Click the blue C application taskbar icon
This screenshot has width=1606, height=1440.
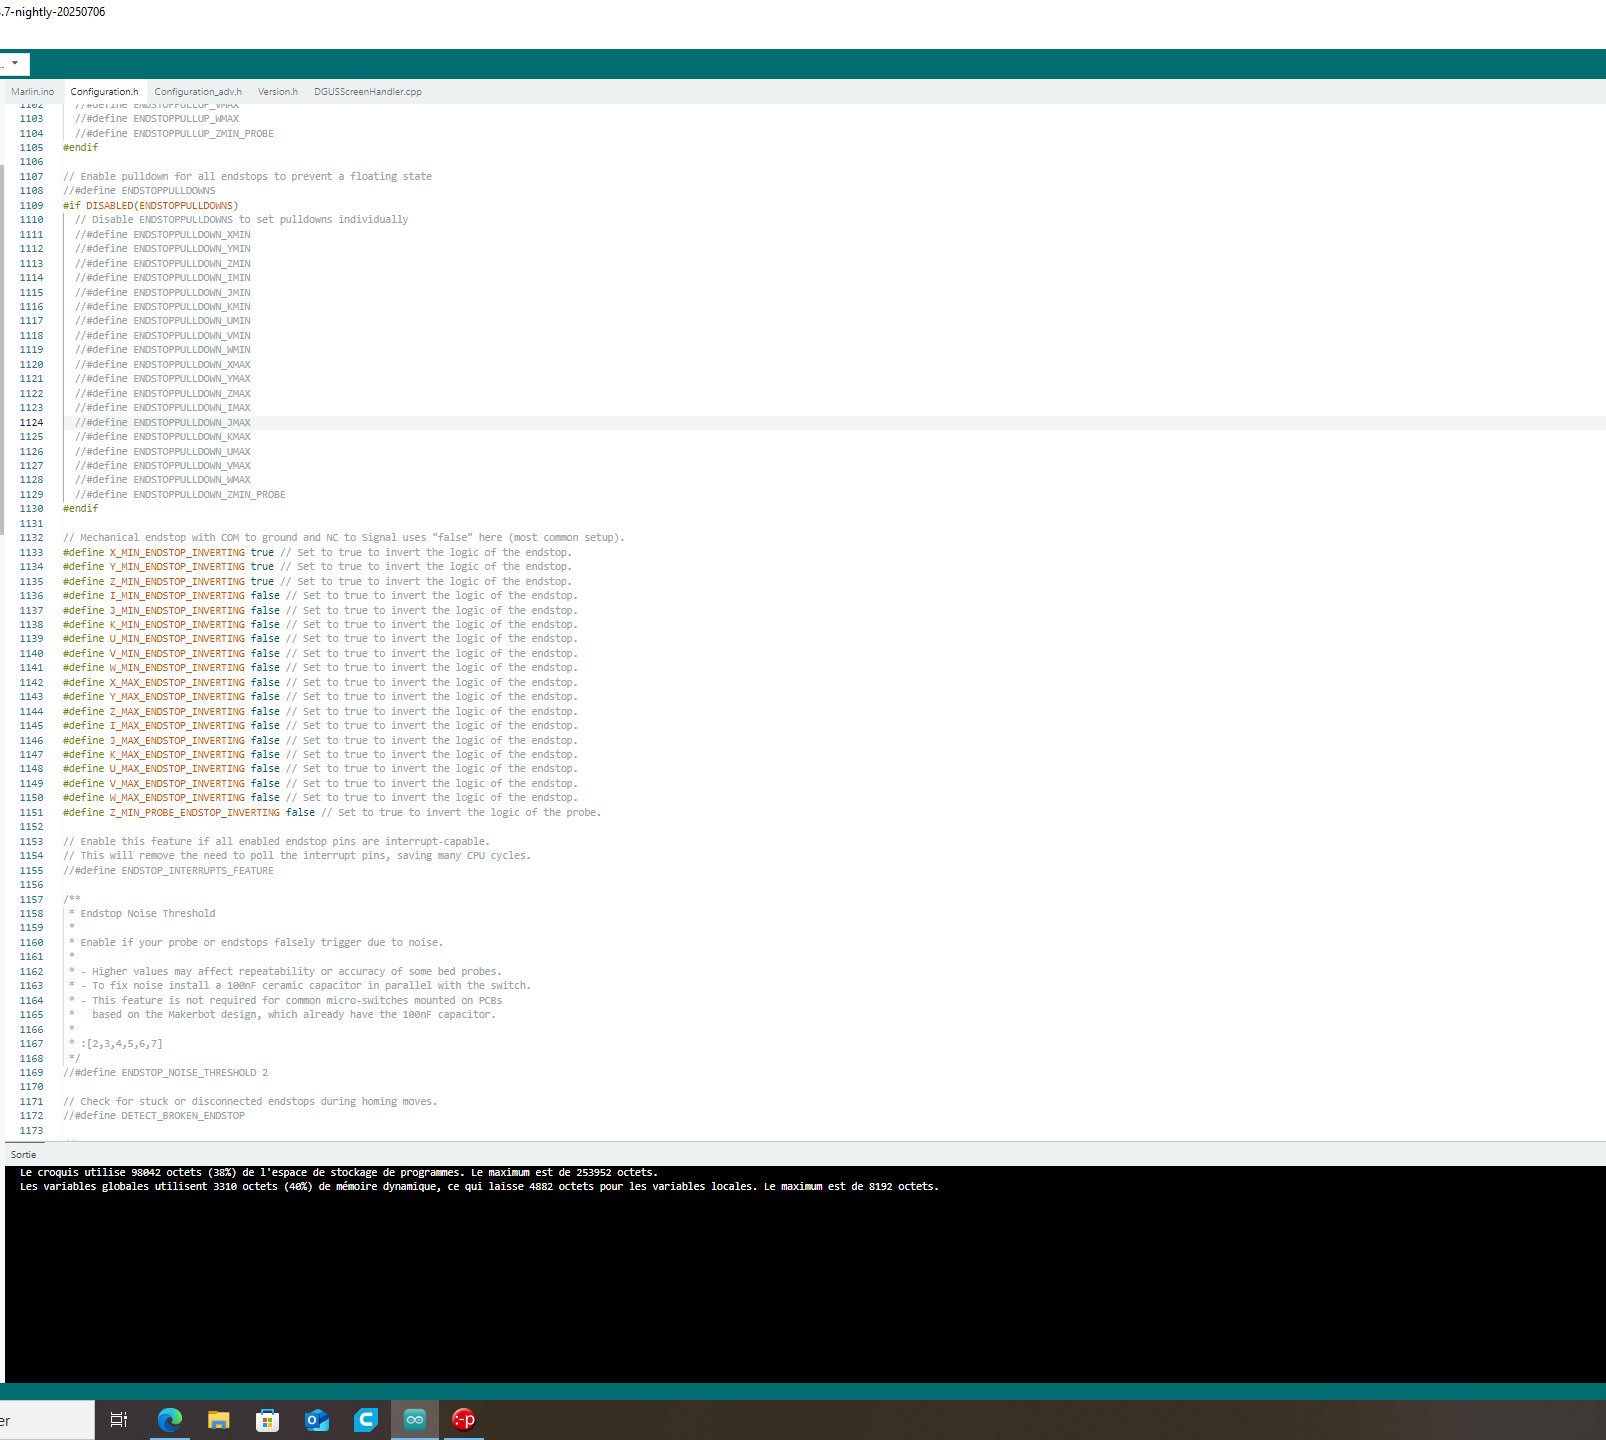(365, 1419)
